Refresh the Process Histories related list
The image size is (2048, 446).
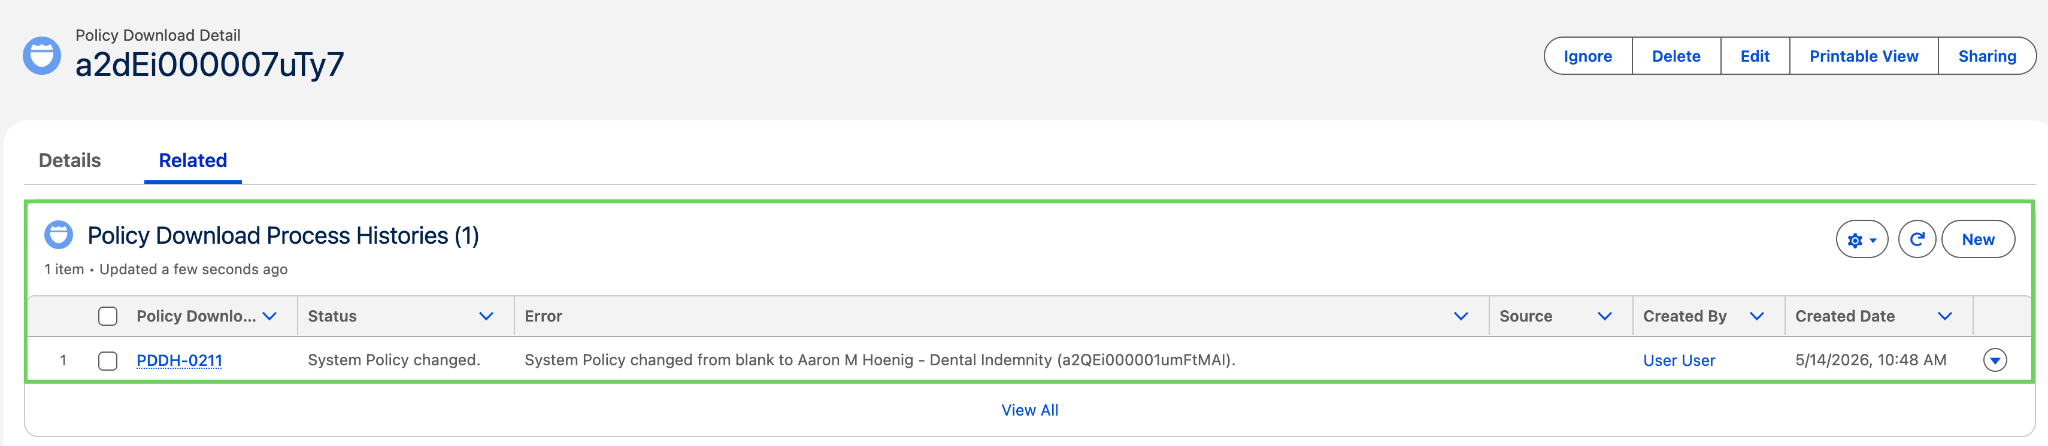[1917, 240]
